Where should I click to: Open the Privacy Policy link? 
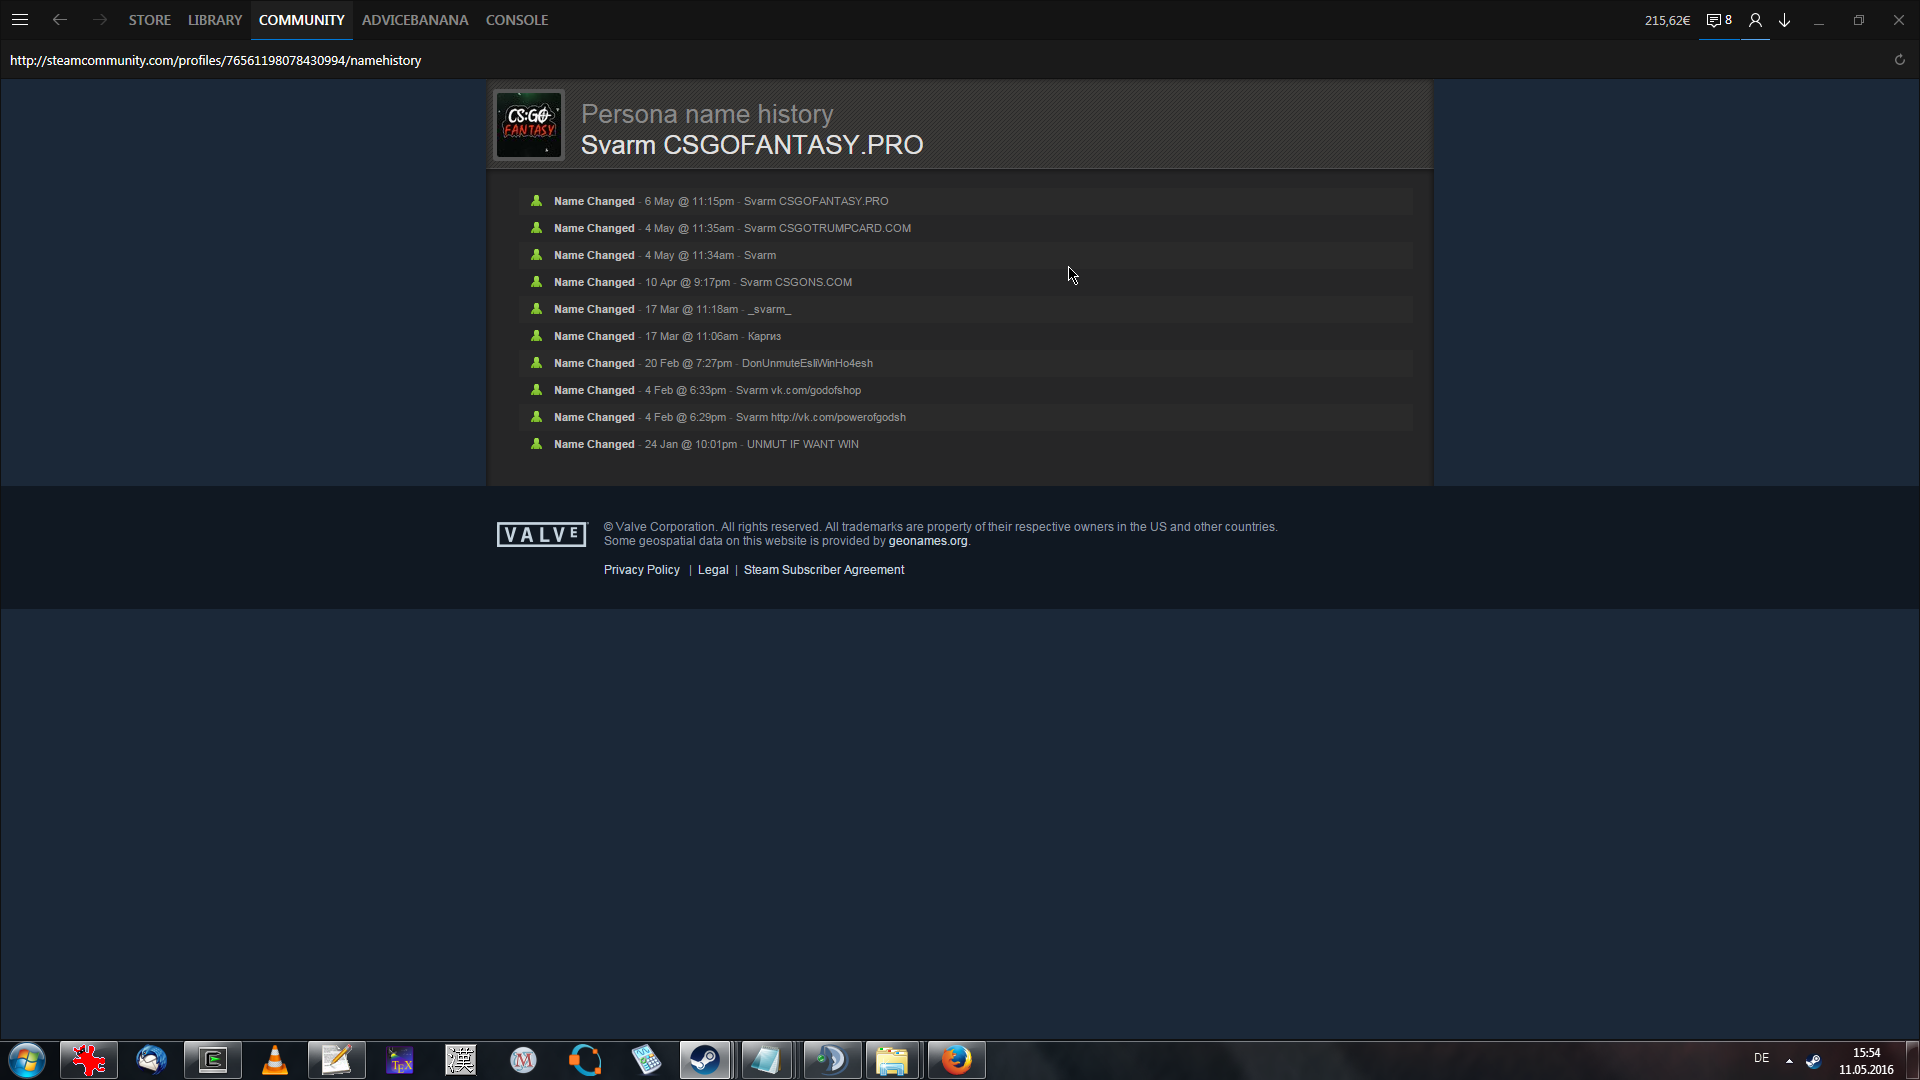click(x=641, y=570)
